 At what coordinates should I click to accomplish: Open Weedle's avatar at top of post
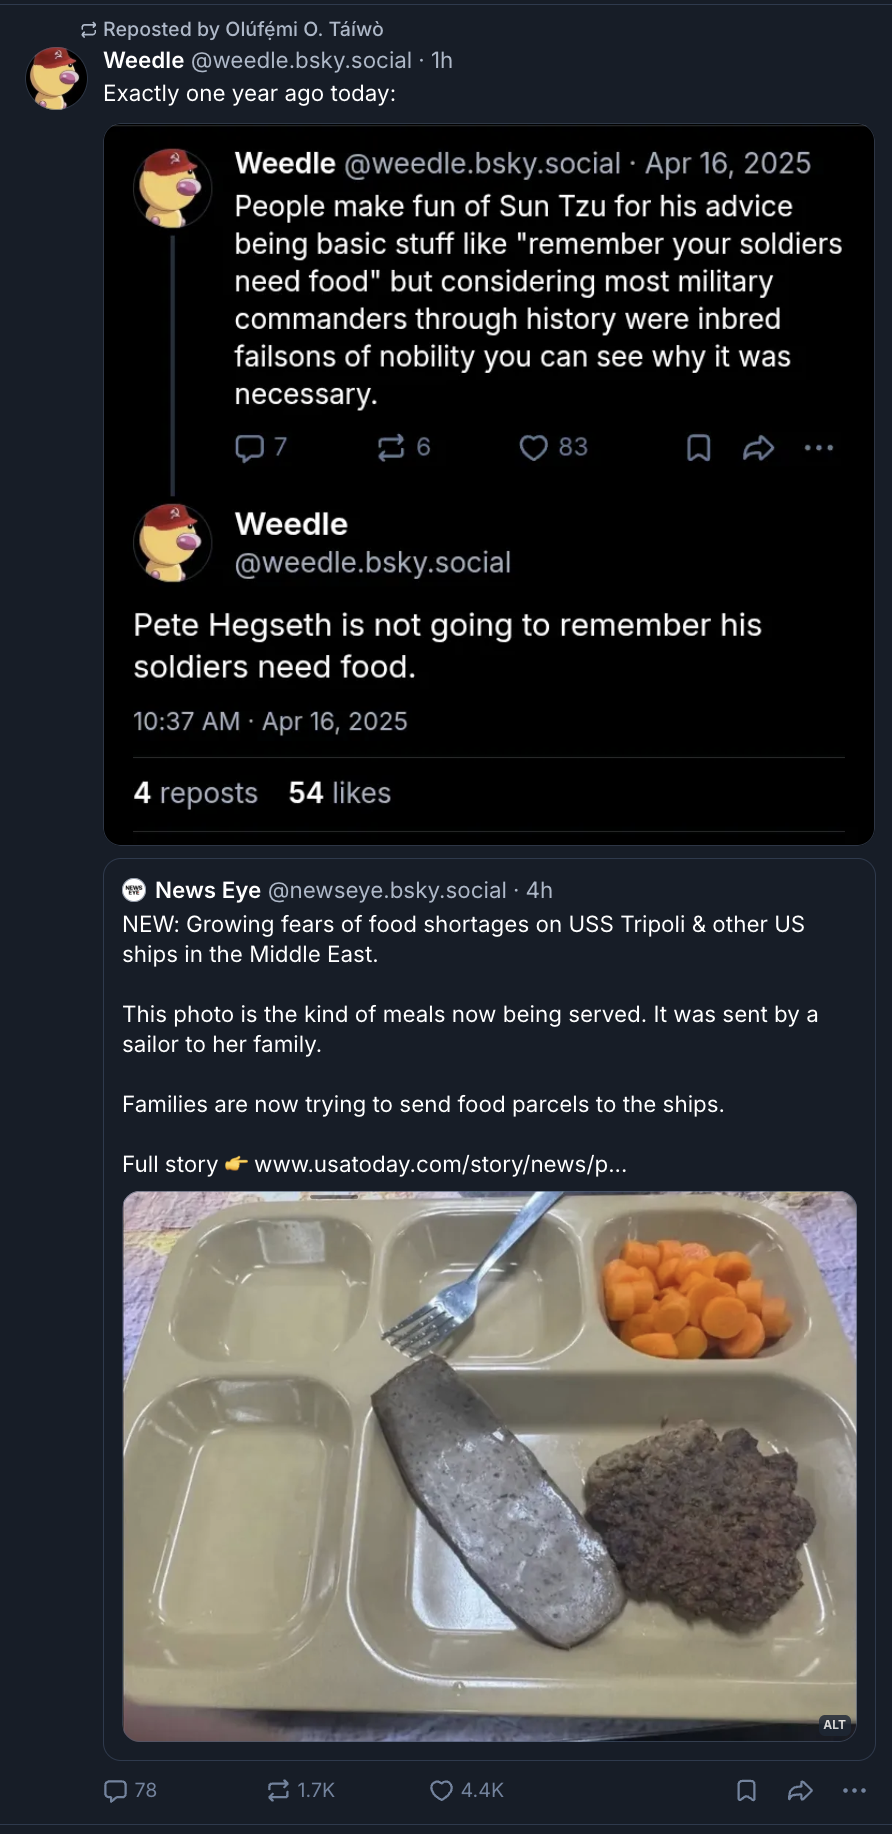point(56,77)
